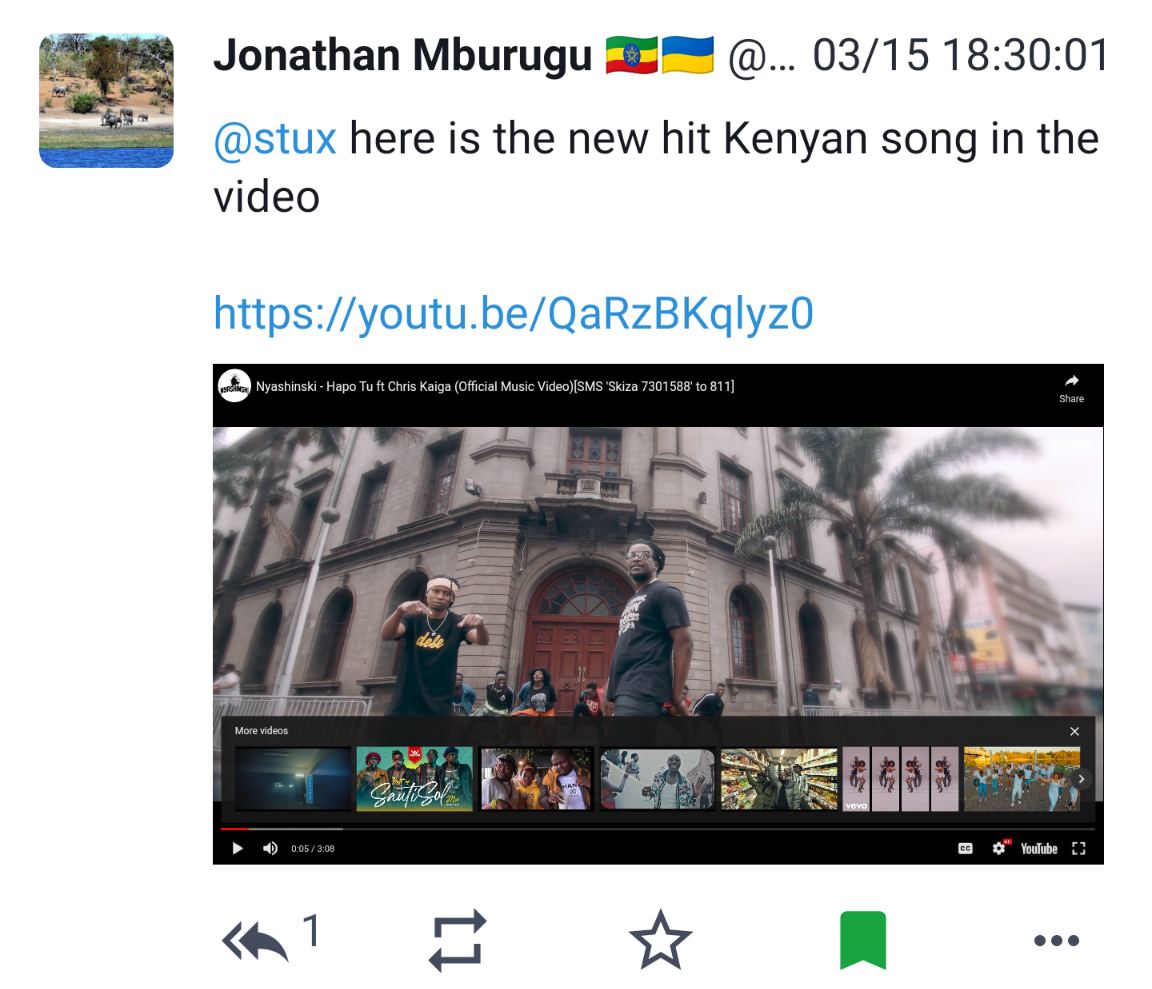Seek using the red video progress bar

[x=658, y=829]
